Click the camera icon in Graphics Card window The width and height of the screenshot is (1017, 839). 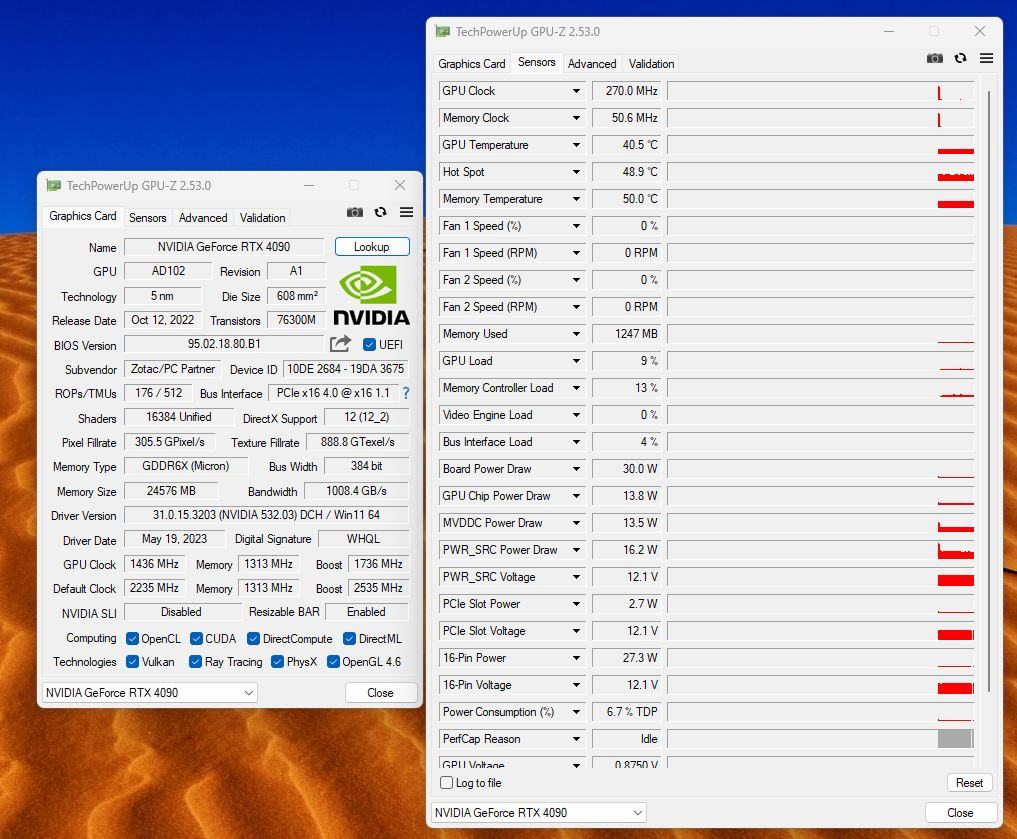(355, 212)
